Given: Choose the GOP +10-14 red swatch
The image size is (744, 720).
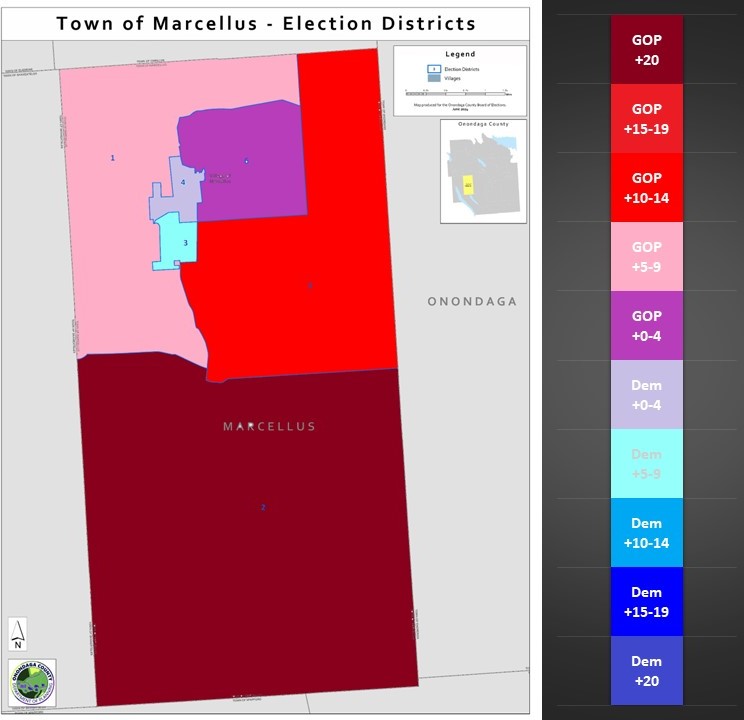Looking at the screenshot, I should [646, 187].
